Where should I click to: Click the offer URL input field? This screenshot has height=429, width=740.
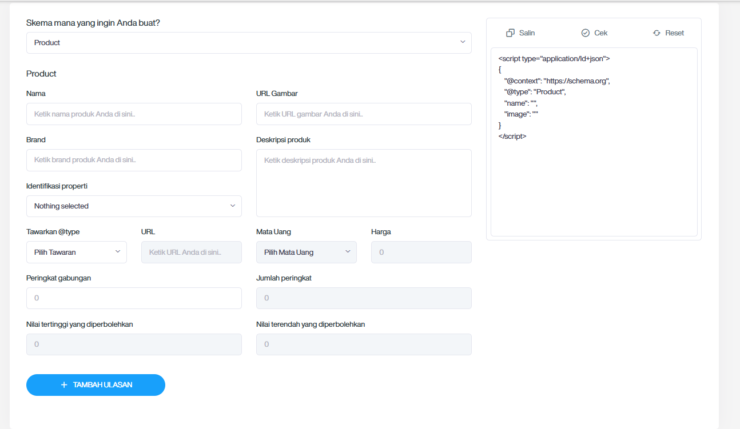[191, 252]
